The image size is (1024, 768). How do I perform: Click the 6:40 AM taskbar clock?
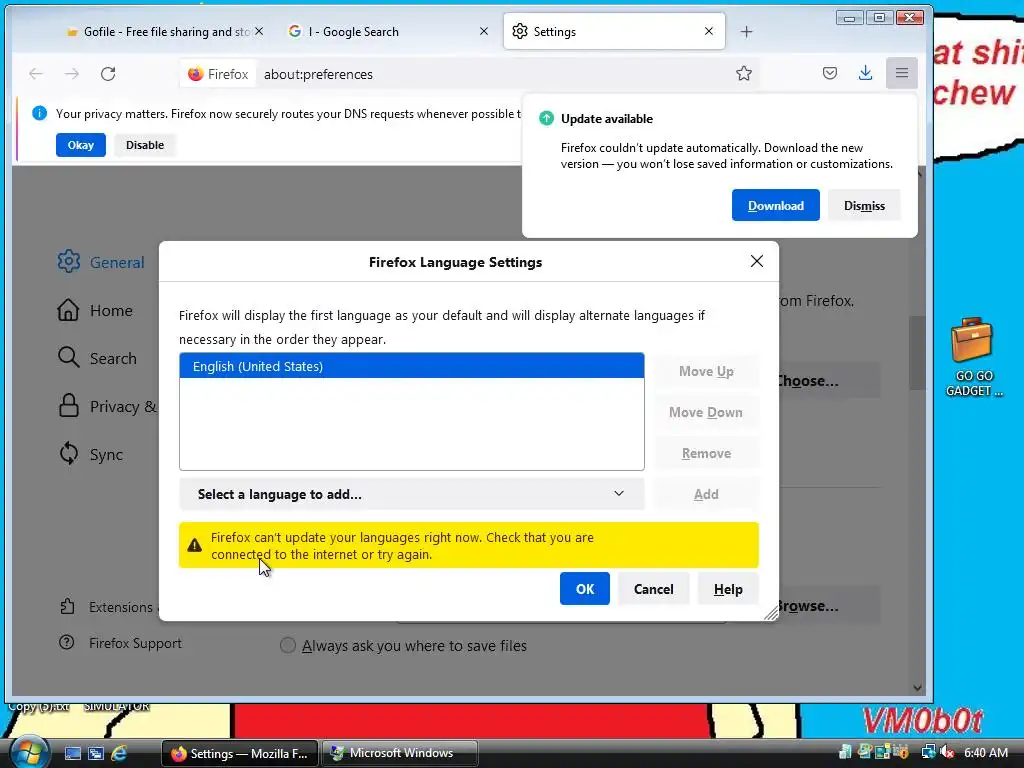tap(985, 753)
